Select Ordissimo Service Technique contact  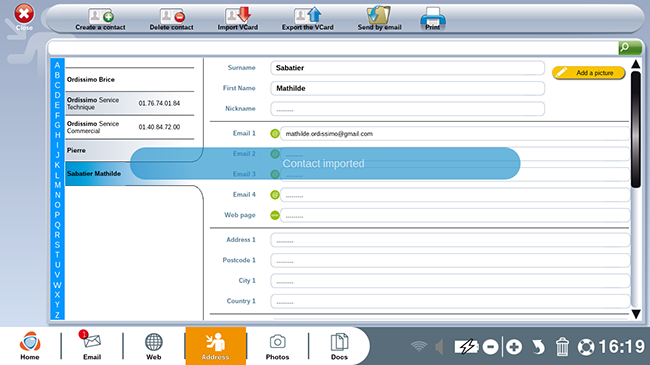coord(130,103)
